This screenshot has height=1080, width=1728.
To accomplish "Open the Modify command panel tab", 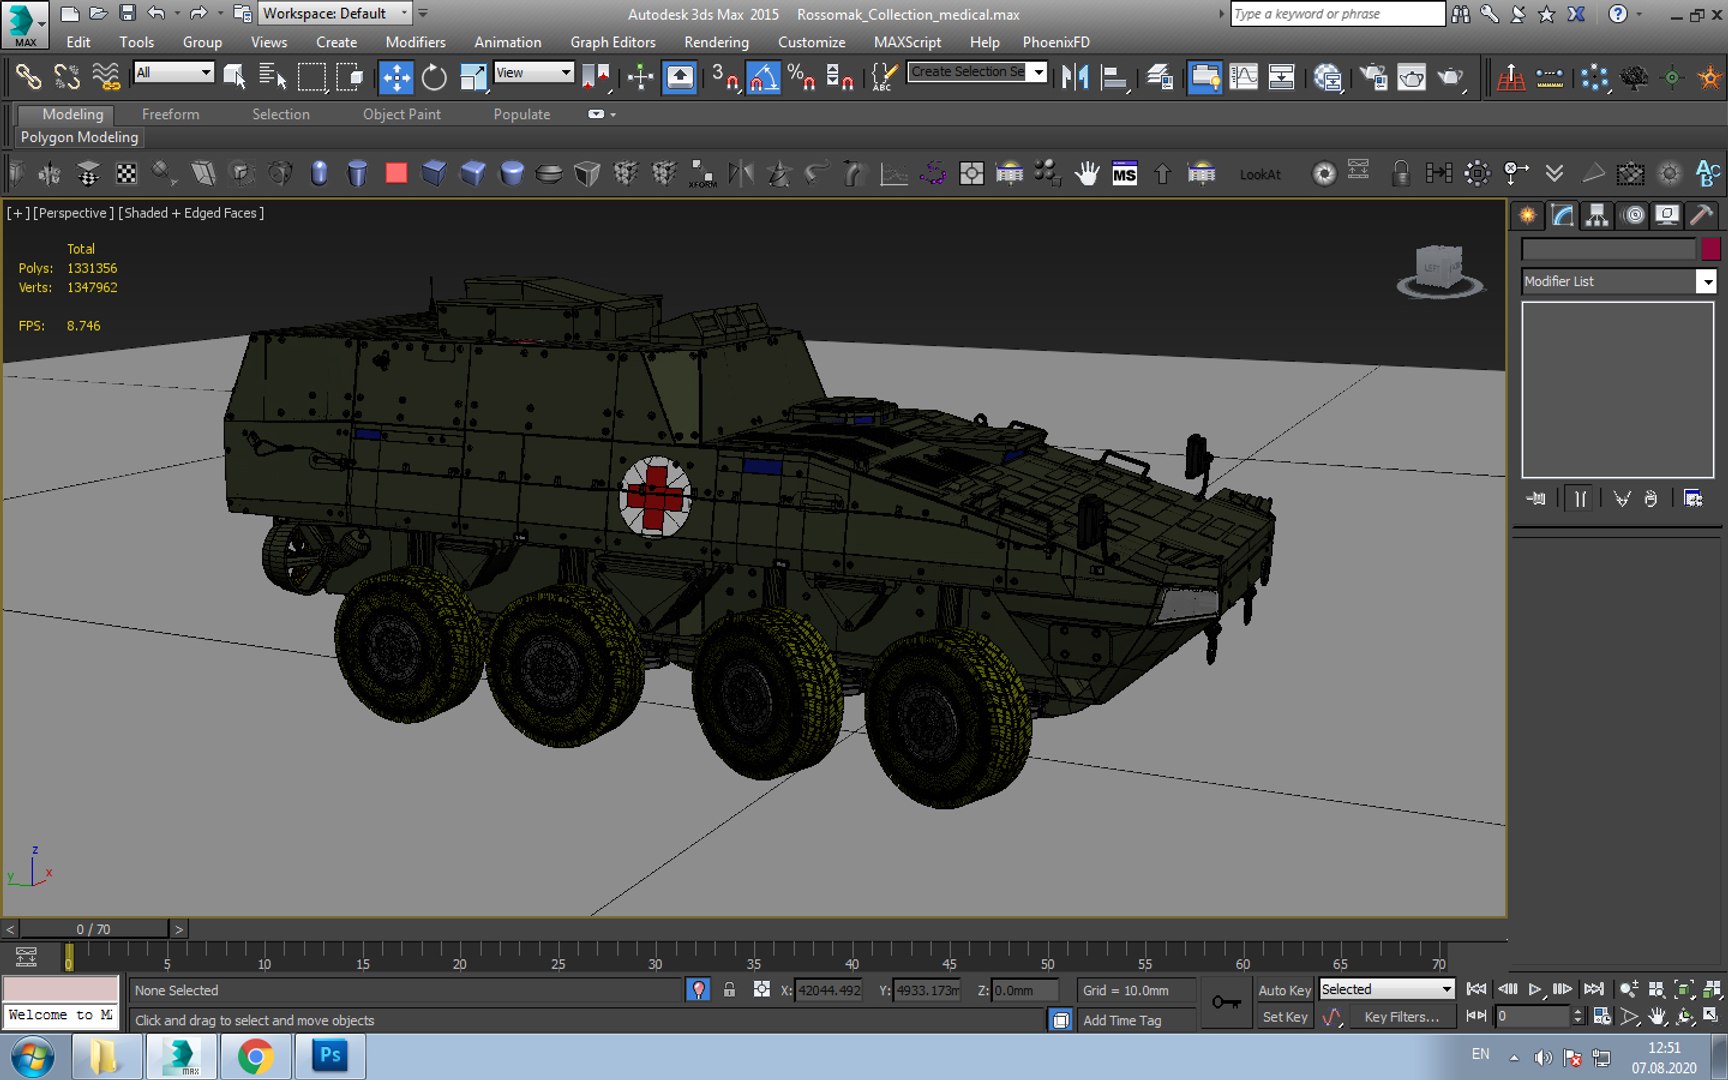I will (1562, 215).
